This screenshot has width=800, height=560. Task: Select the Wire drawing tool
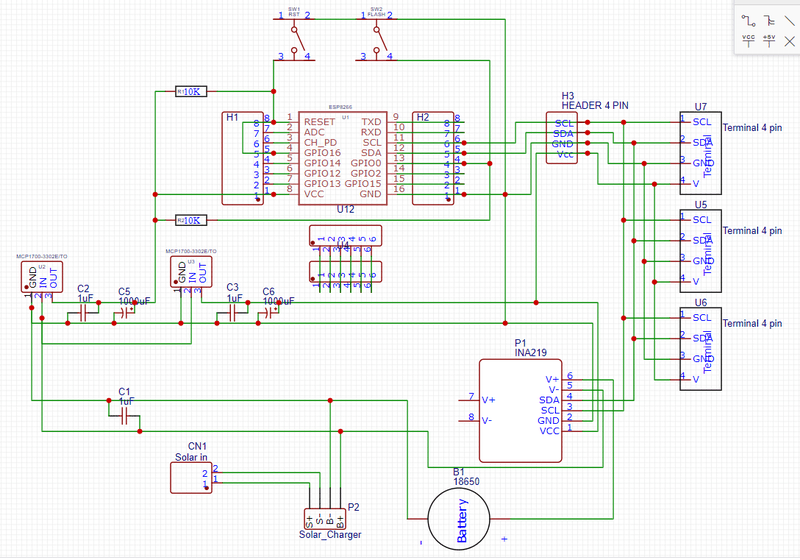click(748, 21)
